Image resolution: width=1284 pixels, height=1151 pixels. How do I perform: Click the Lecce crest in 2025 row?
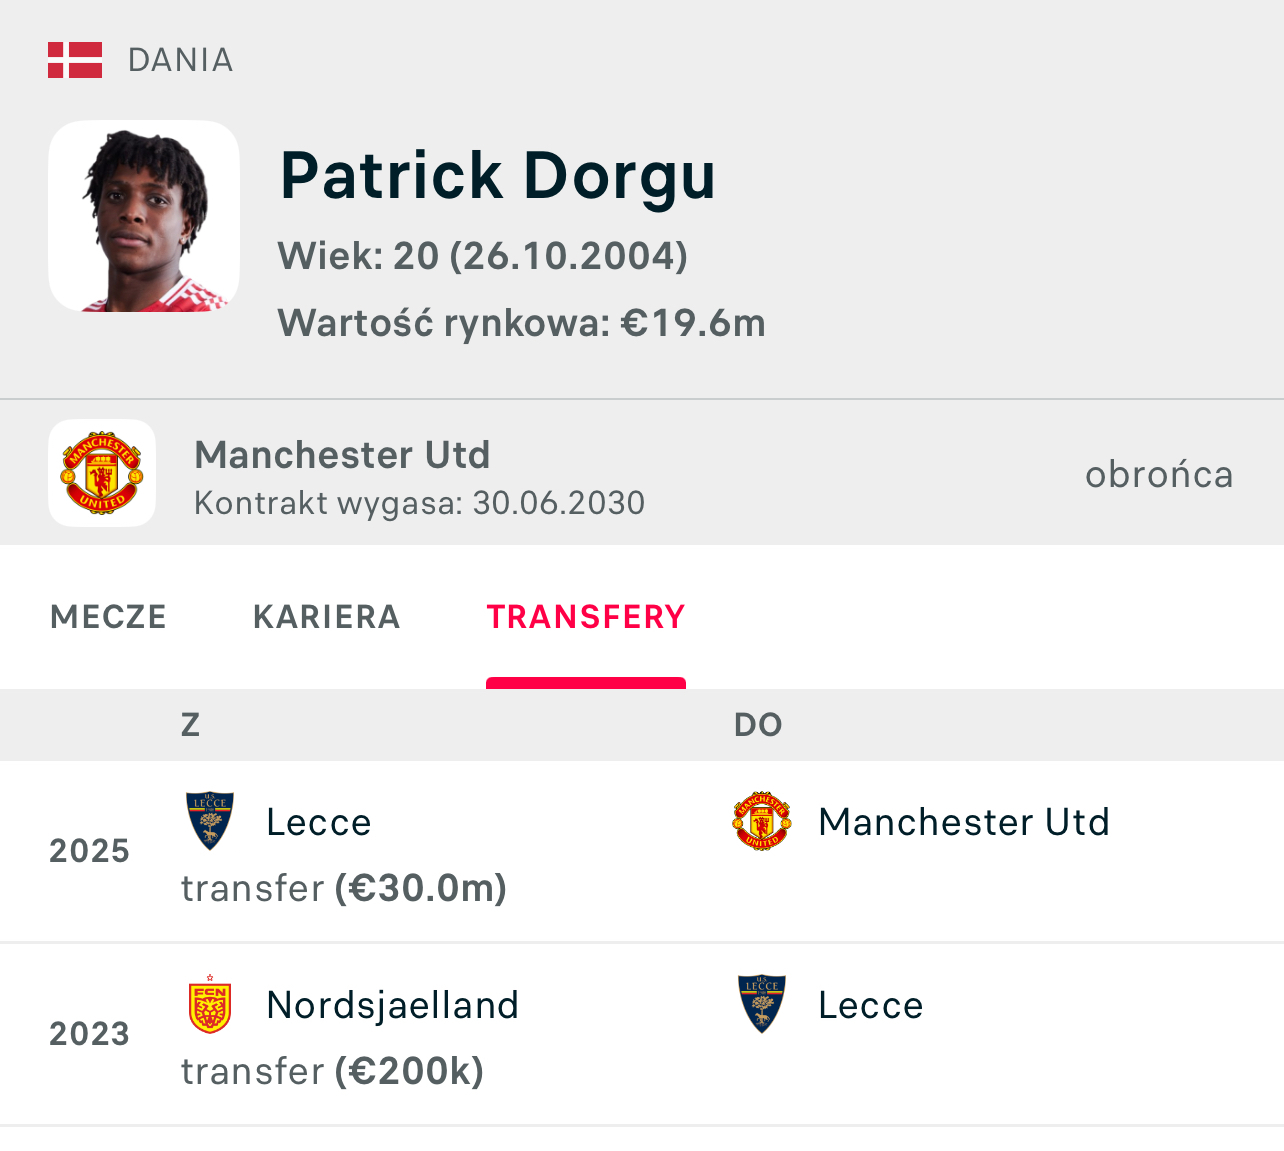point(210,821)
